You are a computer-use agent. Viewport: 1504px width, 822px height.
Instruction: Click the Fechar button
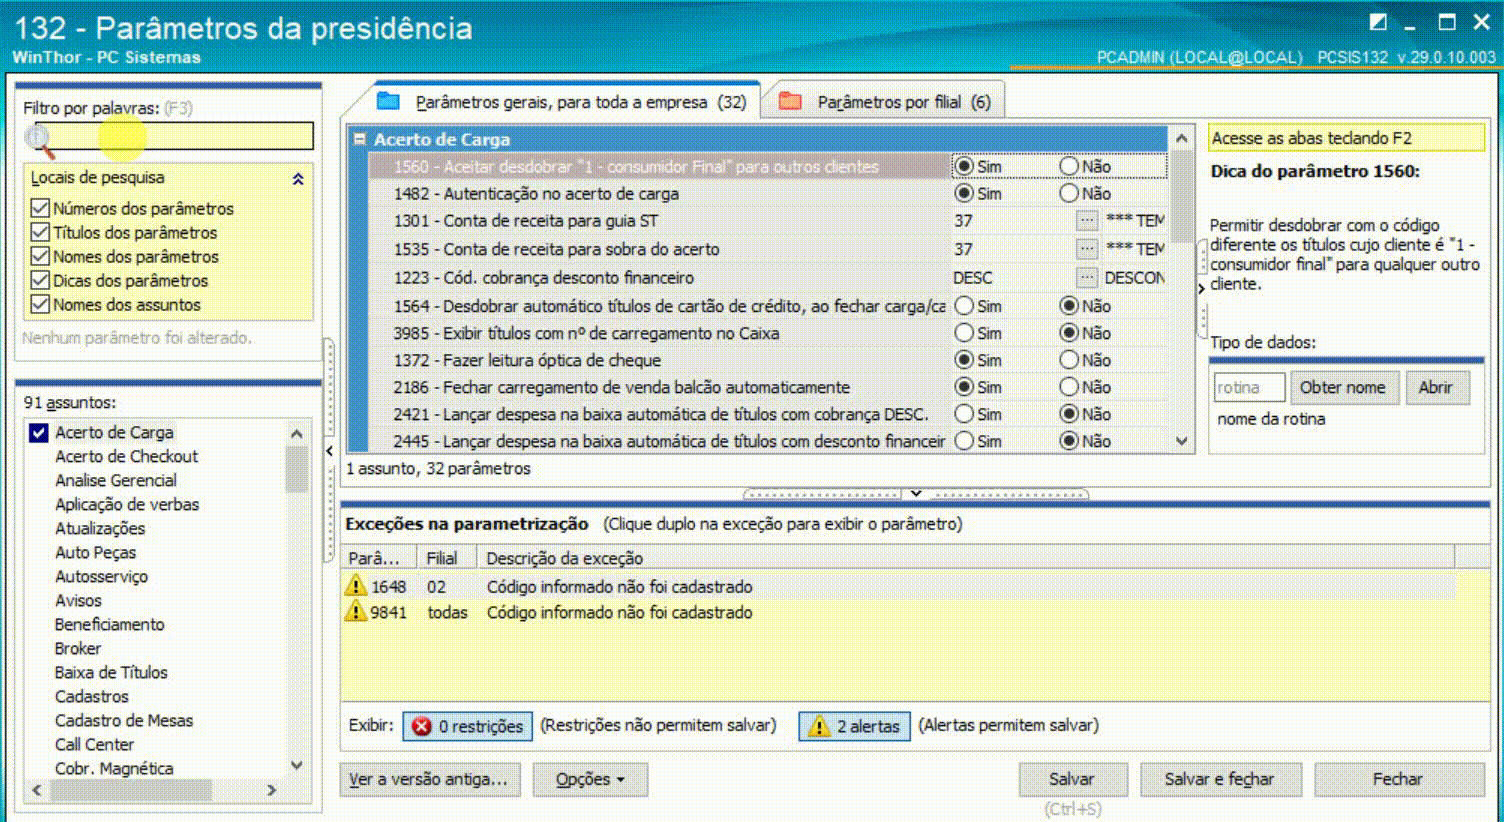tap(1398, 779)
